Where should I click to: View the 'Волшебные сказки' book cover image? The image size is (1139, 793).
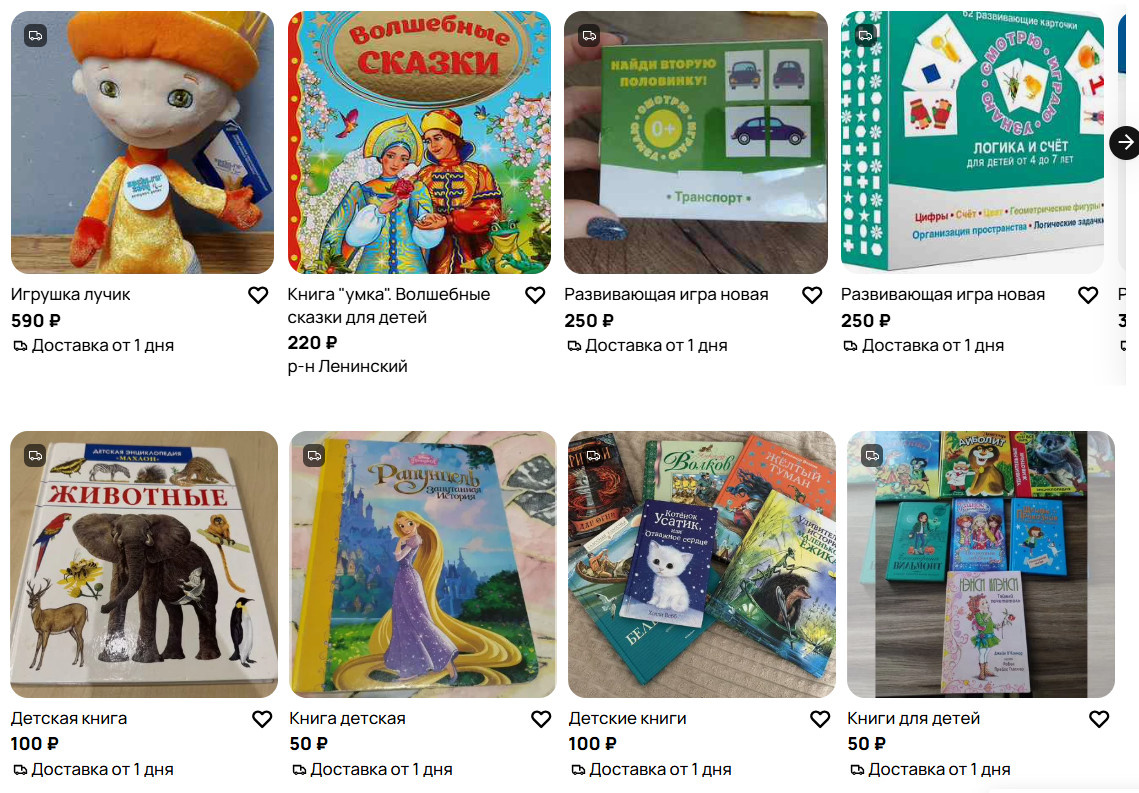(x=419, y=142)
